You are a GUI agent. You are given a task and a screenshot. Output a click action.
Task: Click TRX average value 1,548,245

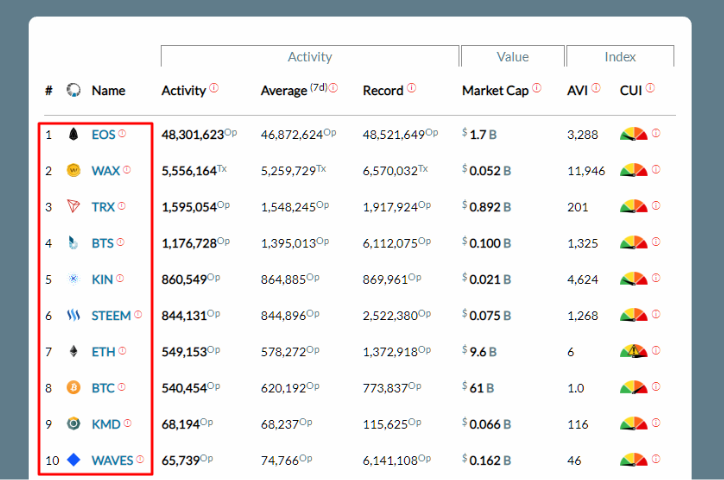pyautogui.click(x=289, y=207)
